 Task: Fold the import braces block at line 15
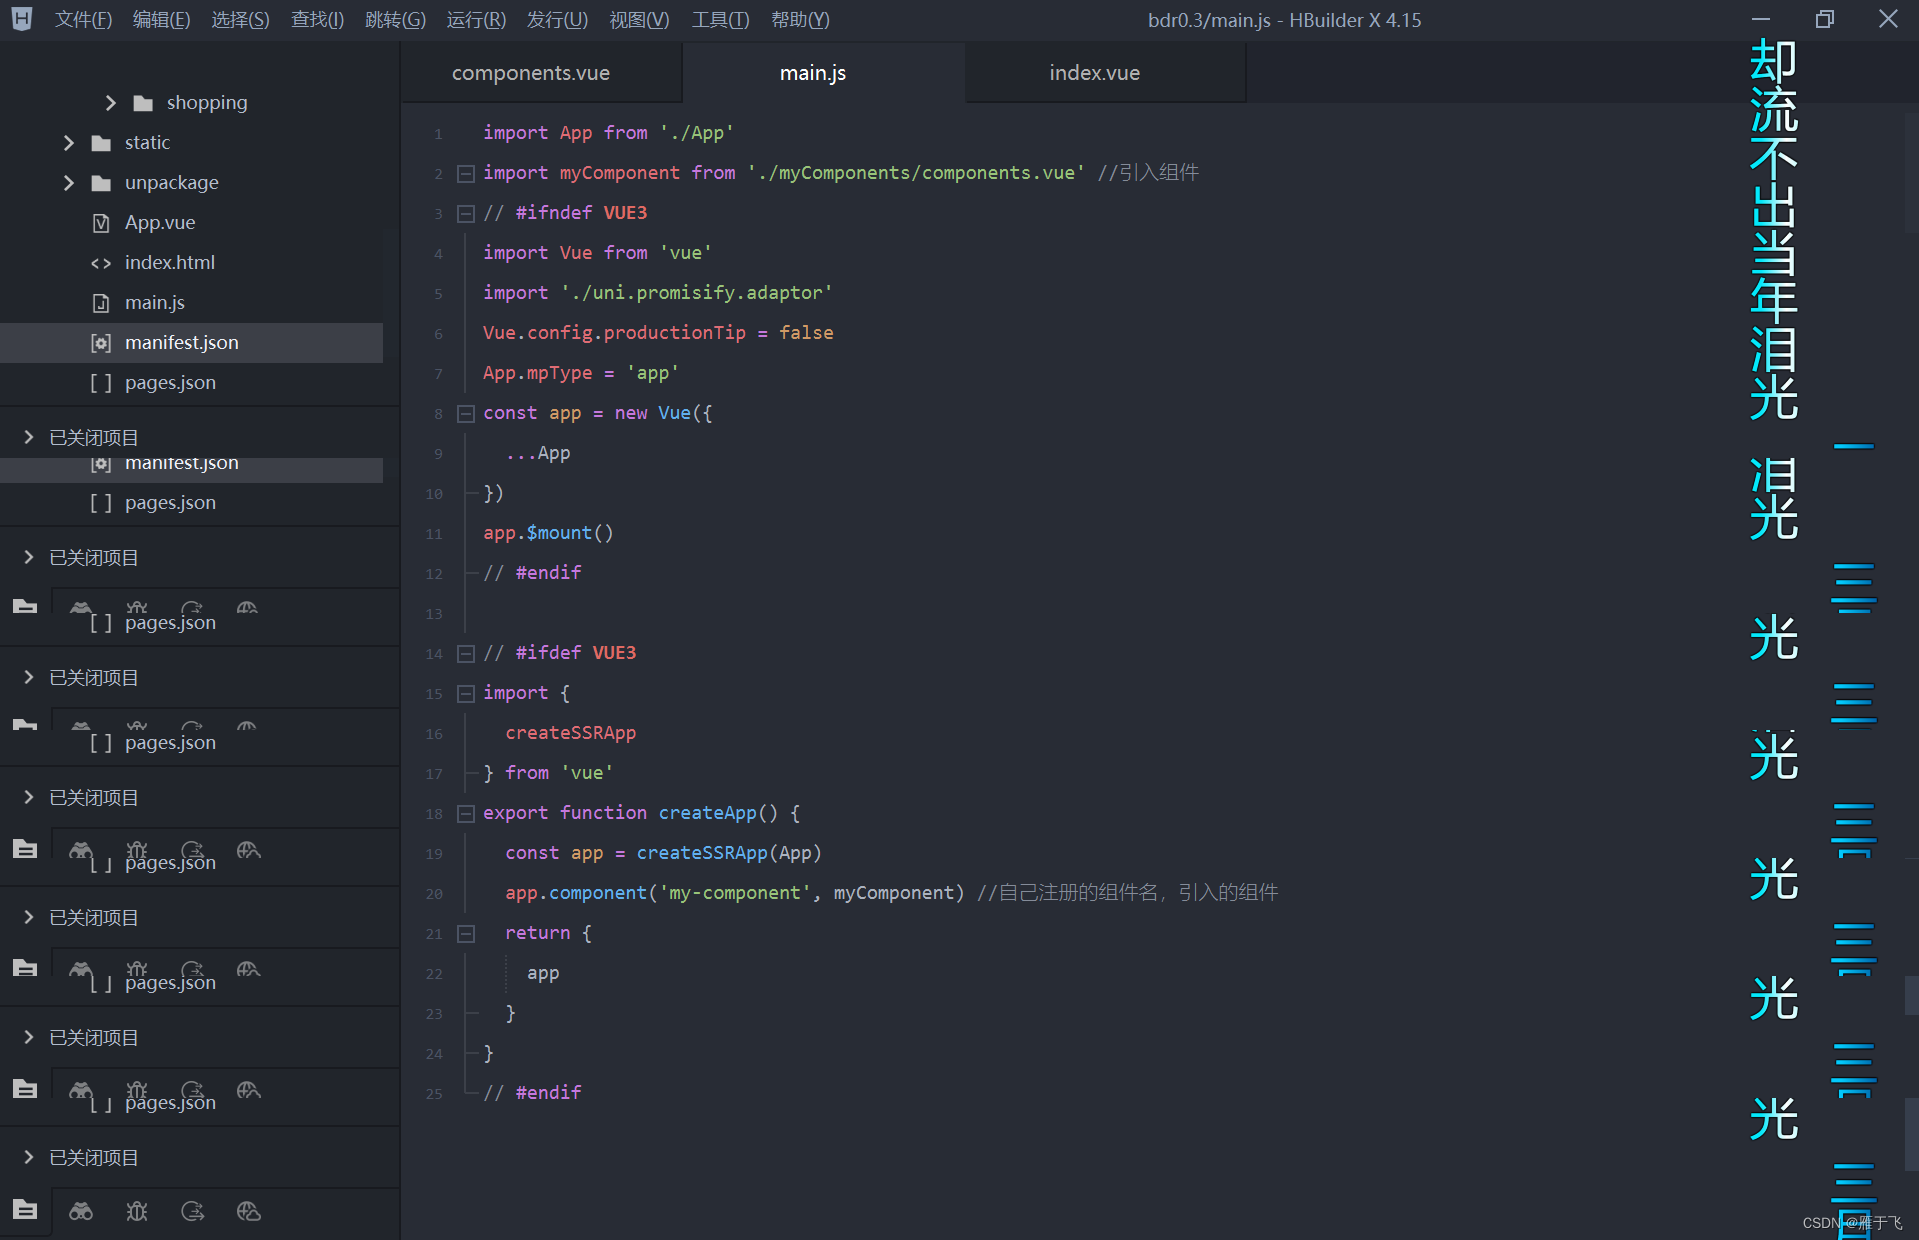pos(465,694)
